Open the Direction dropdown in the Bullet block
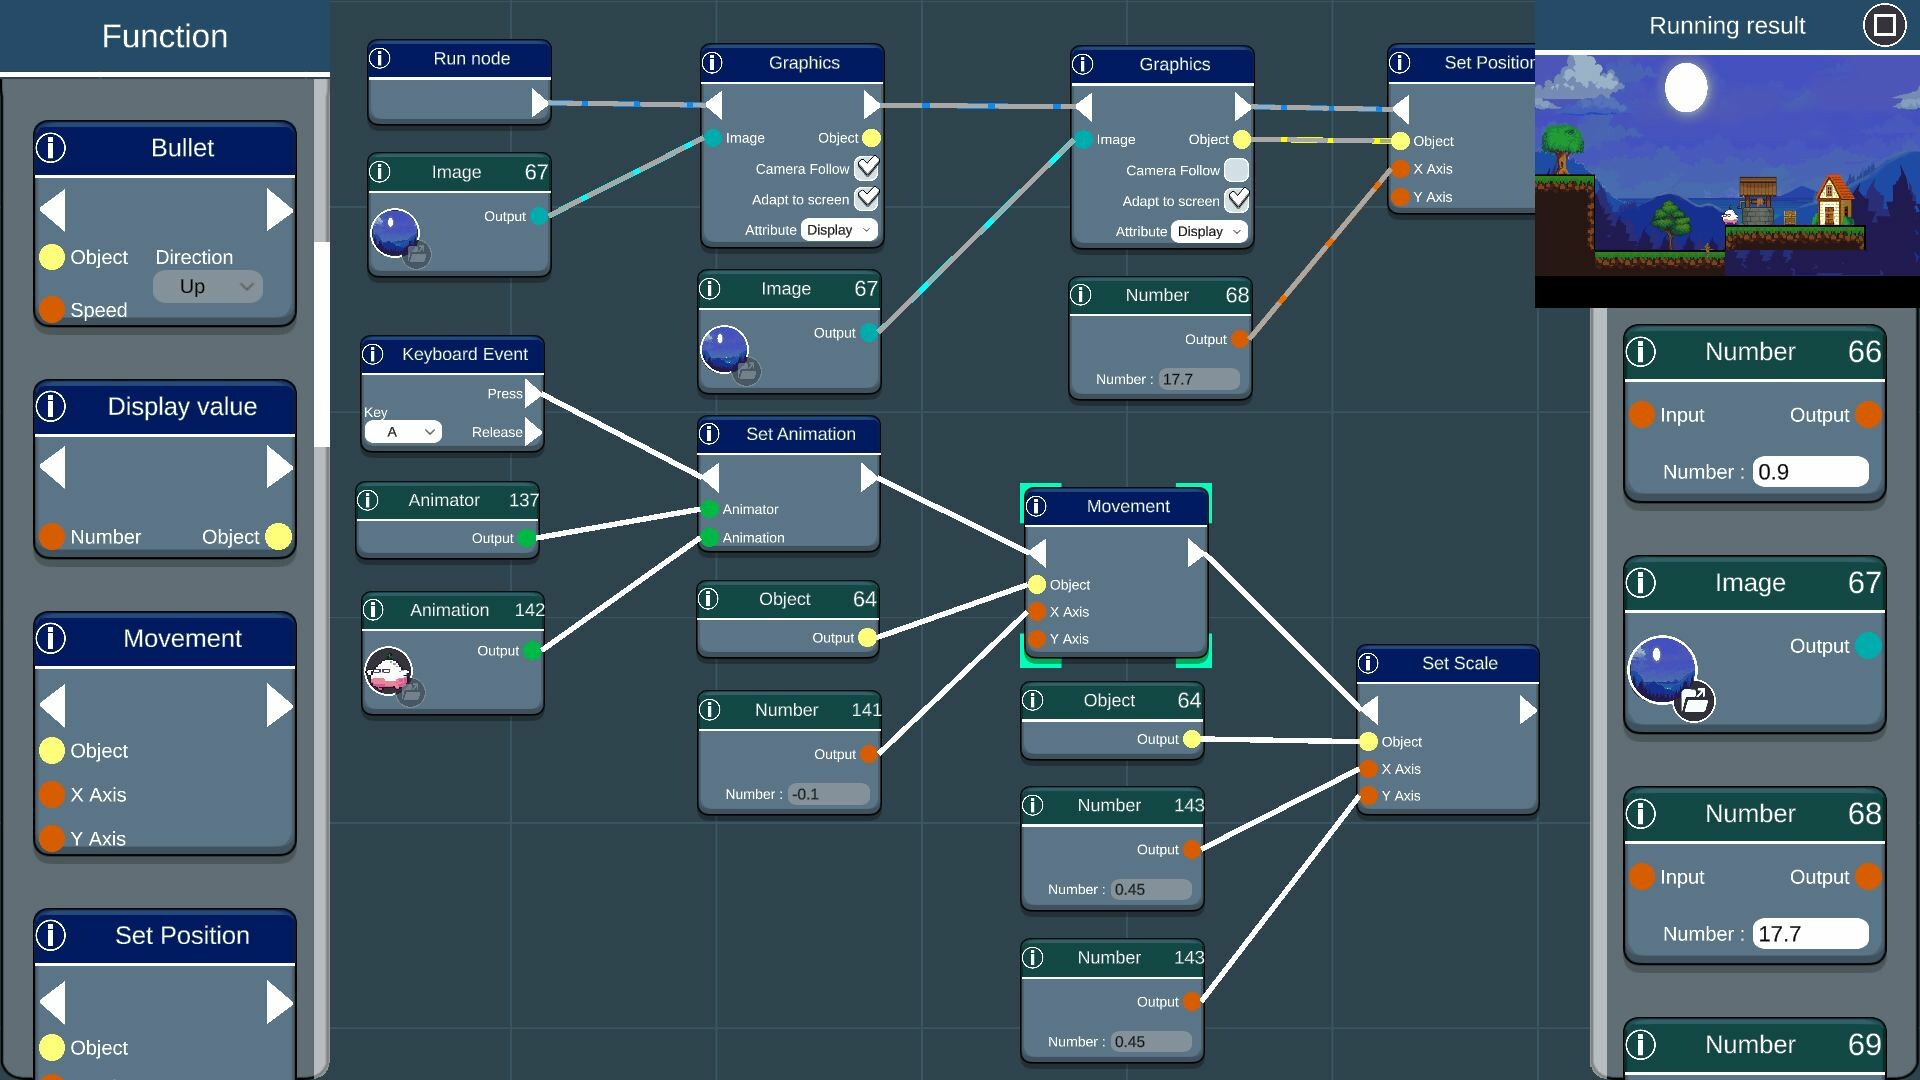The height and width of the screenshot is (1080, 1920). click(x=207, y=286)
